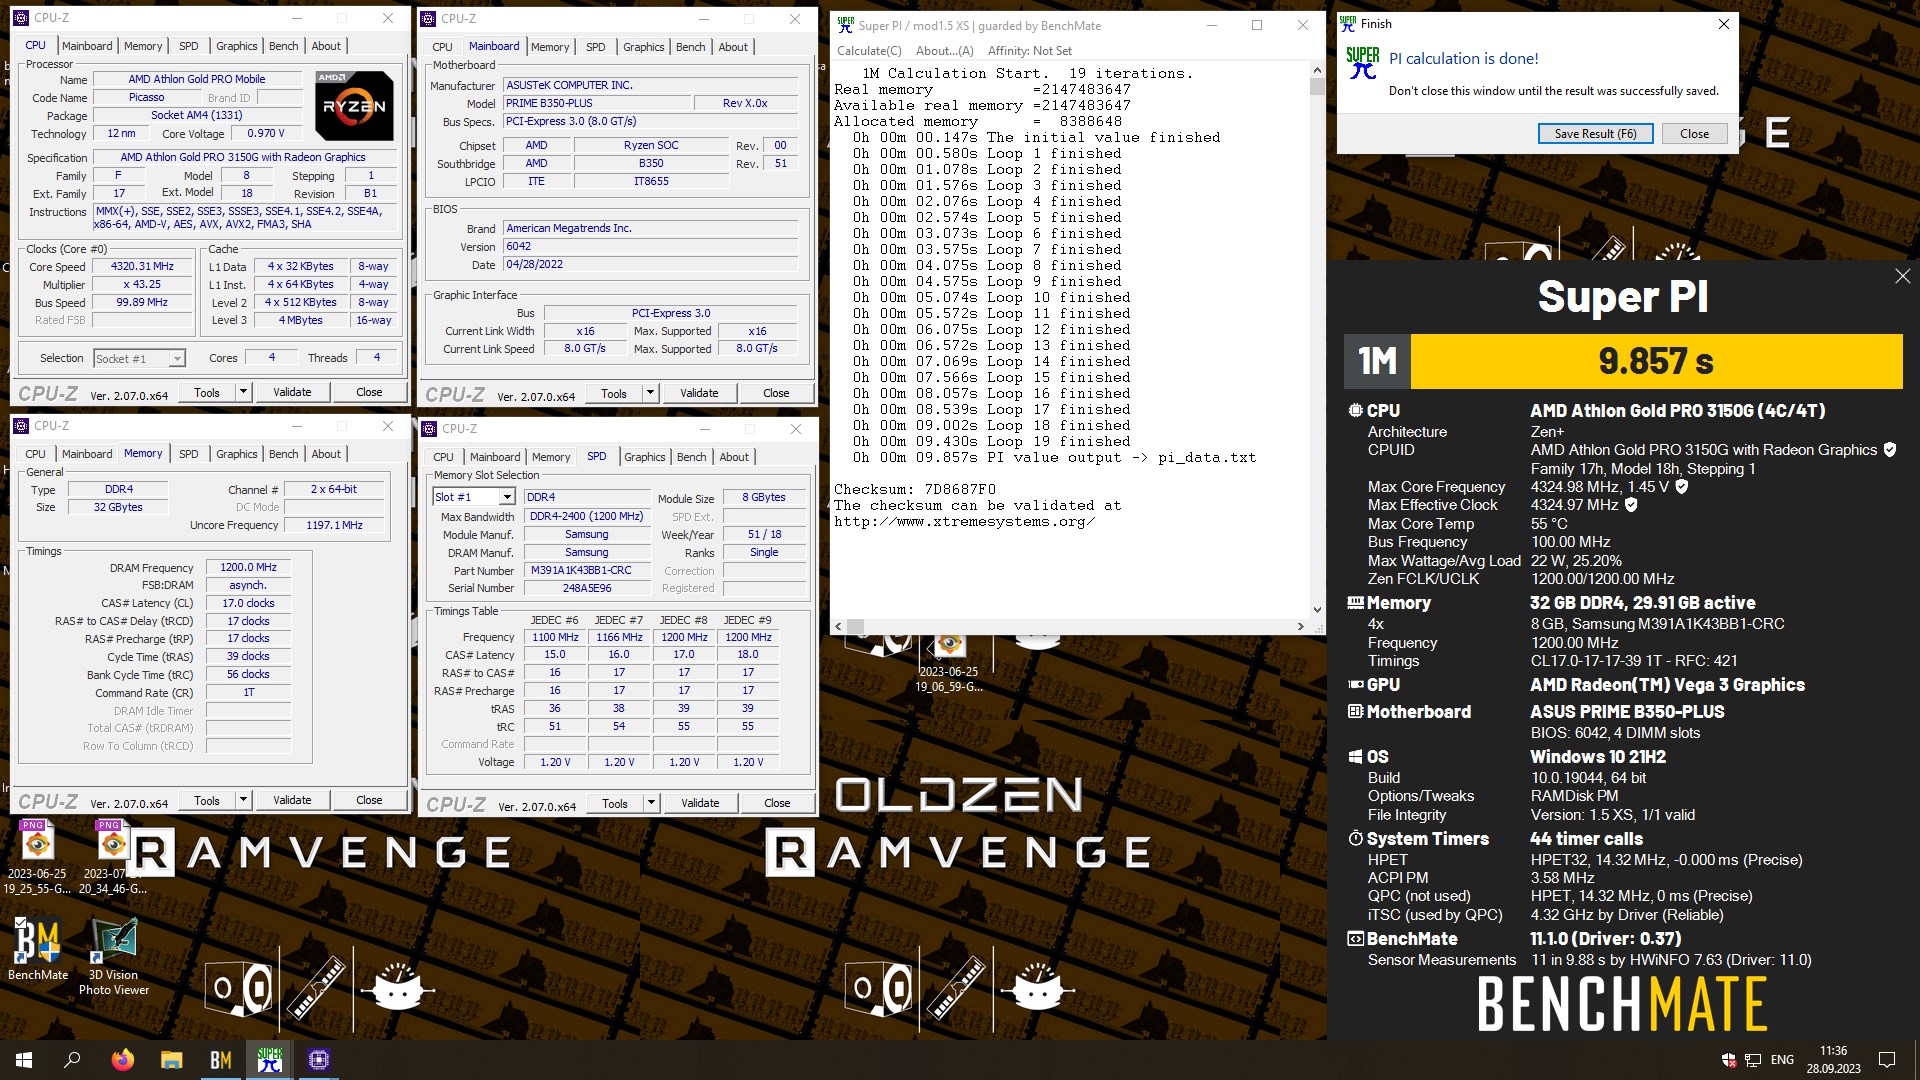Click Validate in CPU tab window
Image resolution: width=1920 pixels, height=1080 pixels.
point(292,392)
